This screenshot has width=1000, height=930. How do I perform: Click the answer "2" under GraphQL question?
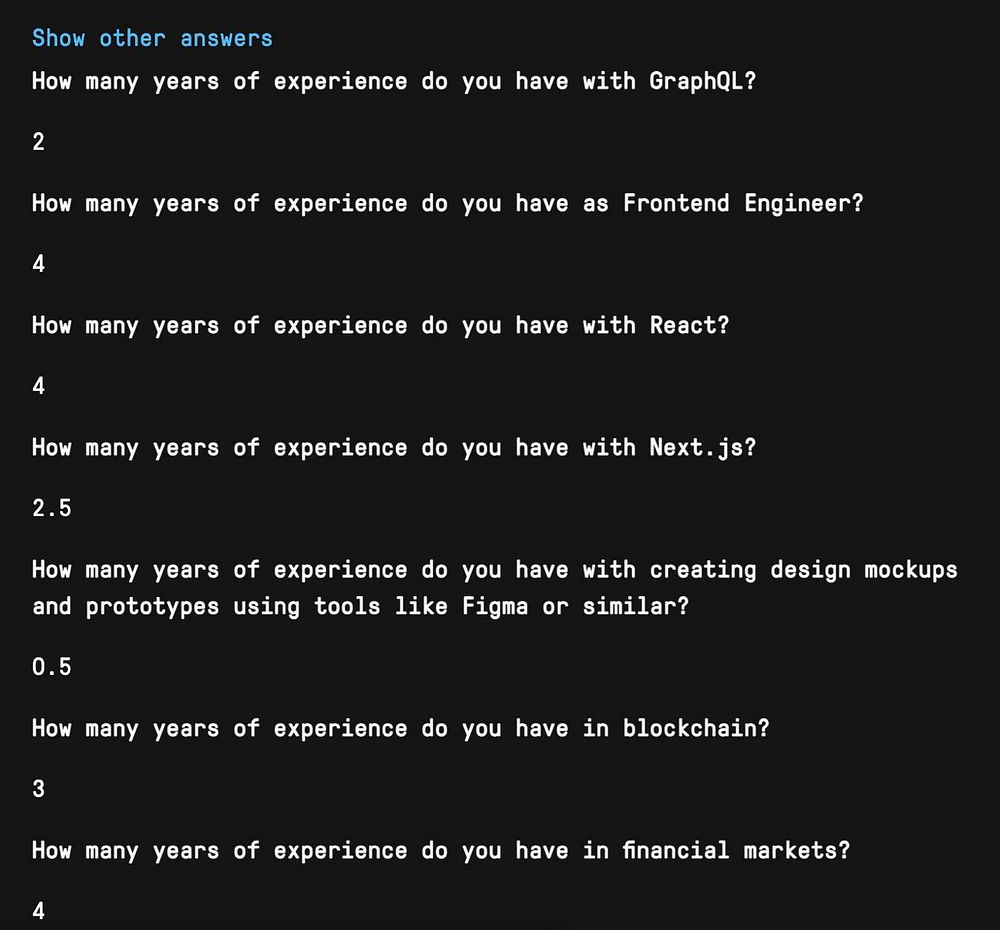click(x=39, y=142)
